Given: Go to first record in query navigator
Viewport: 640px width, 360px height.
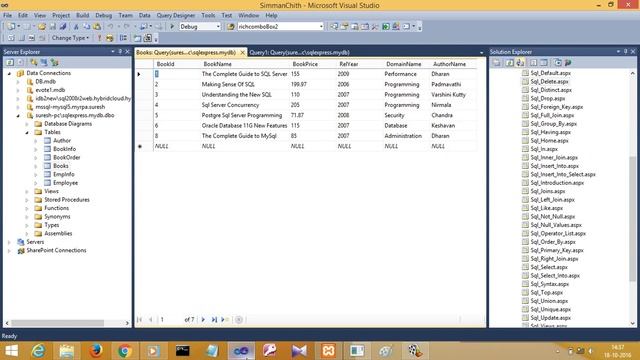Looking at the screenshot, I should click(139, 320).
